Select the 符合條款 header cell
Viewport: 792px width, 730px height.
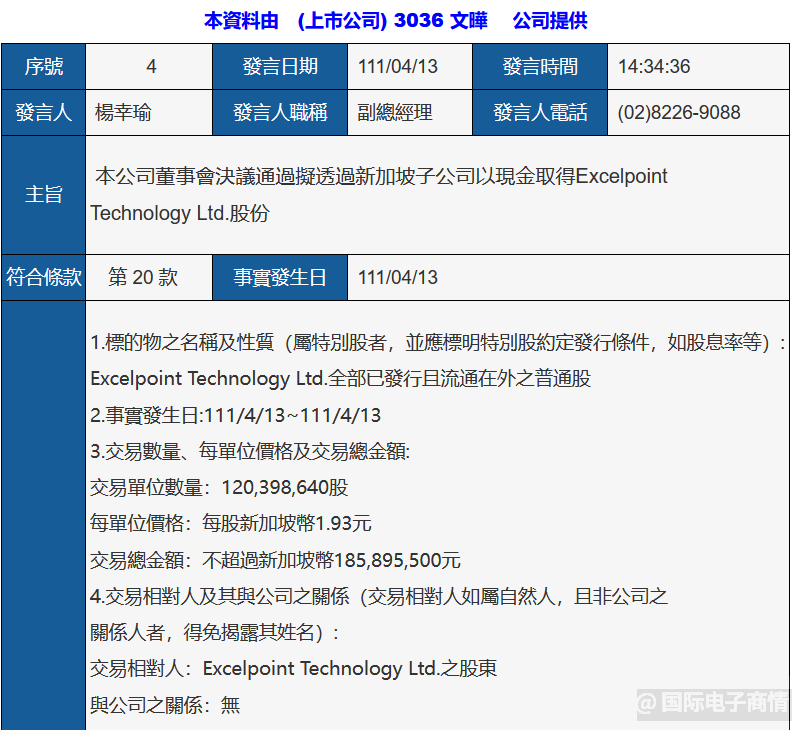pyautogui.click(x=43, y=277)
